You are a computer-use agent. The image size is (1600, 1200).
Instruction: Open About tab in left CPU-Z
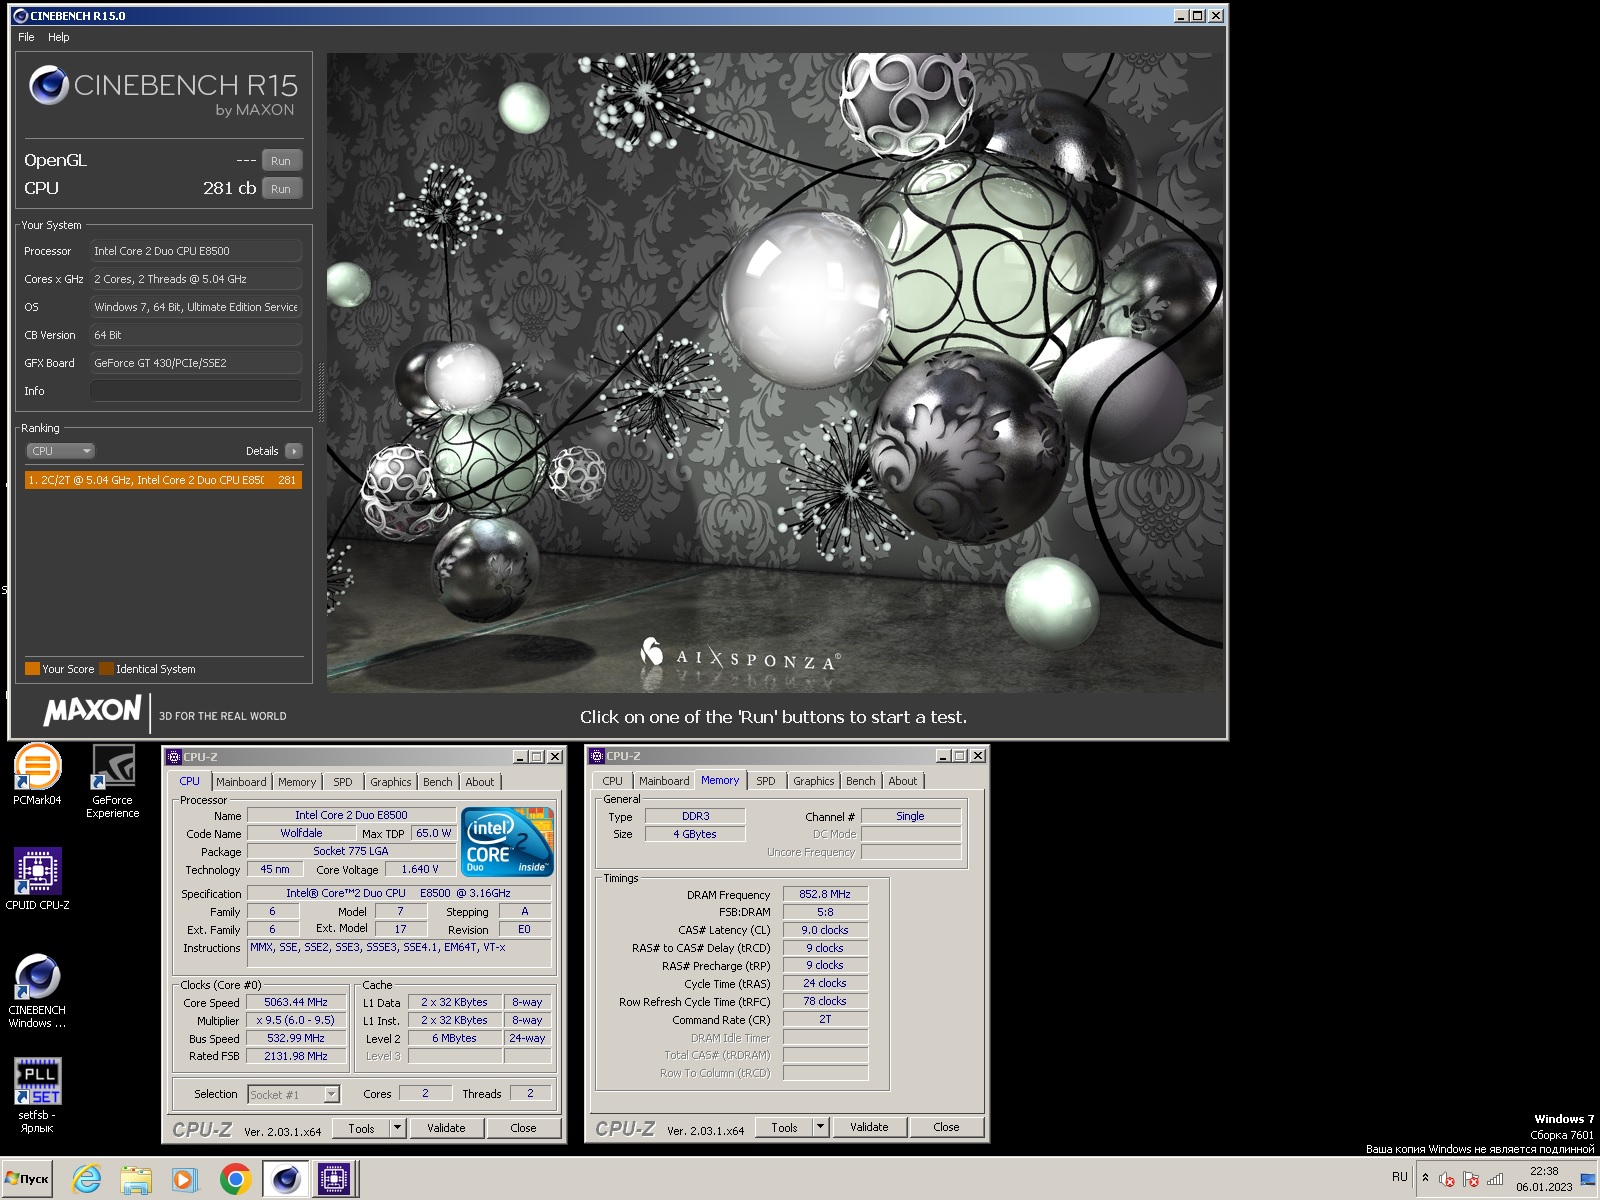point(480,782)
